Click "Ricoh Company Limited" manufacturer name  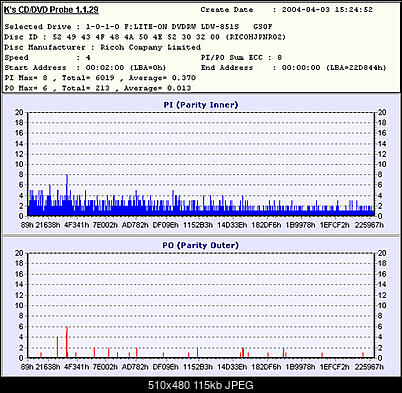151,47
